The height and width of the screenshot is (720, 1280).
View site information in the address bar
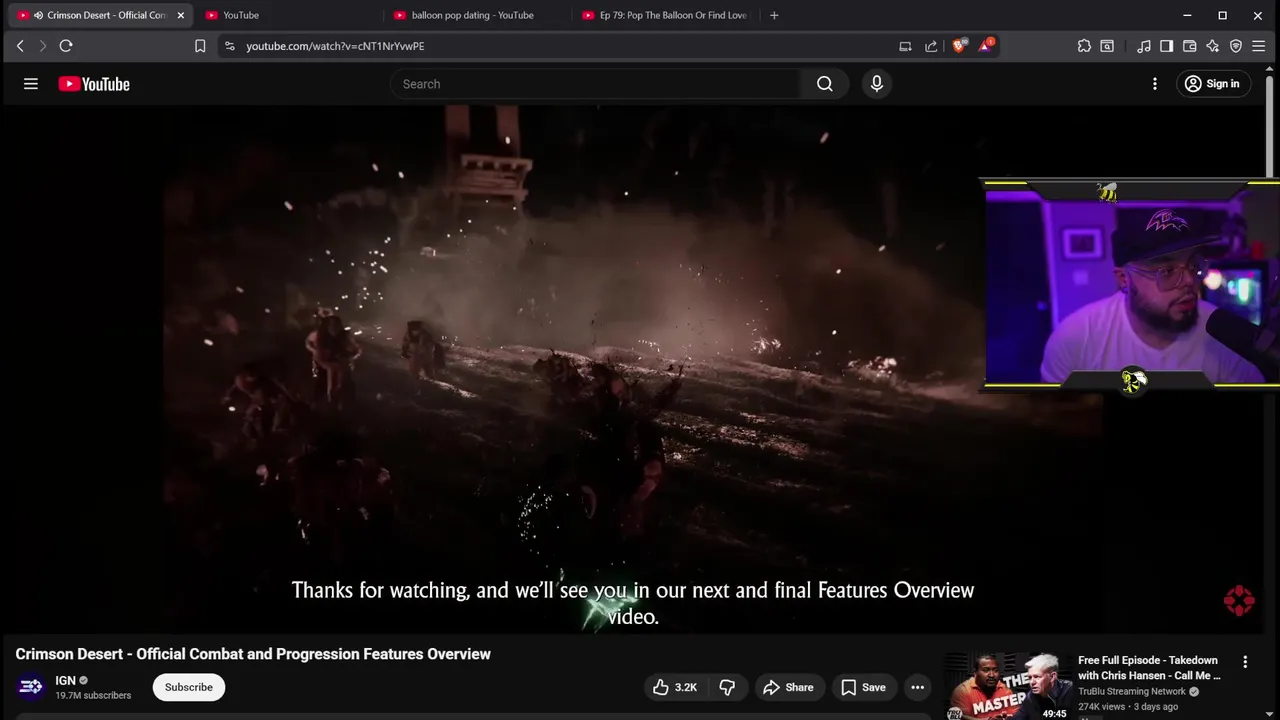point(229,46)
